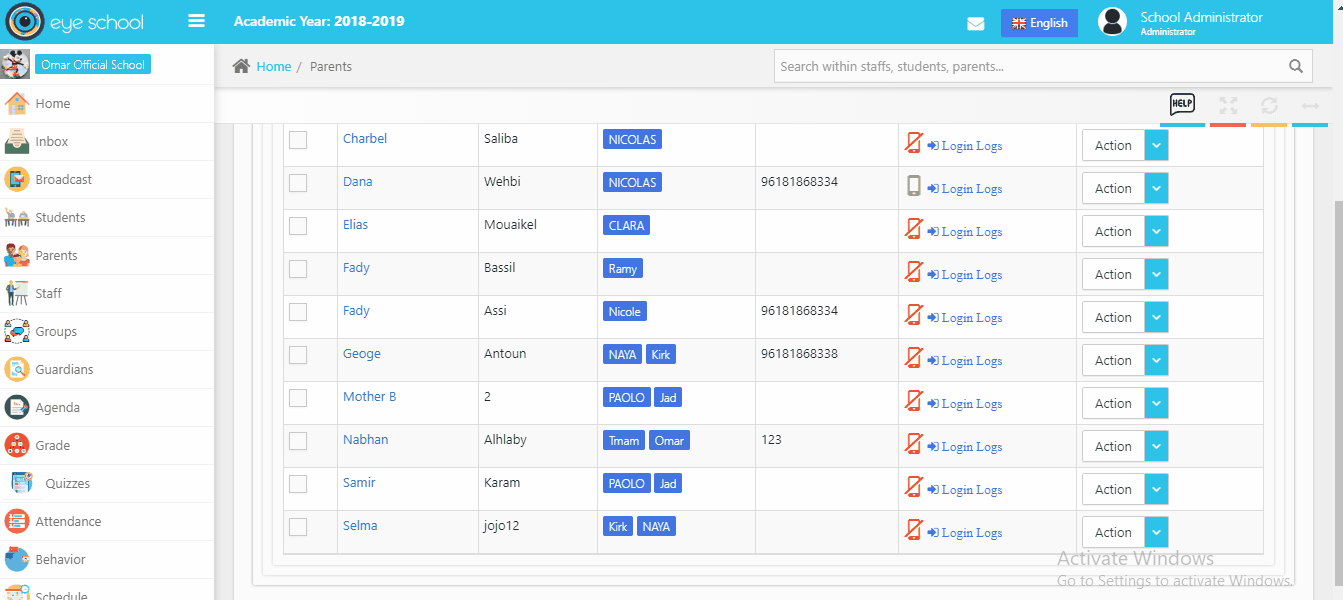
Task: Check the box for Fady Assi
Action: (298, 312)
